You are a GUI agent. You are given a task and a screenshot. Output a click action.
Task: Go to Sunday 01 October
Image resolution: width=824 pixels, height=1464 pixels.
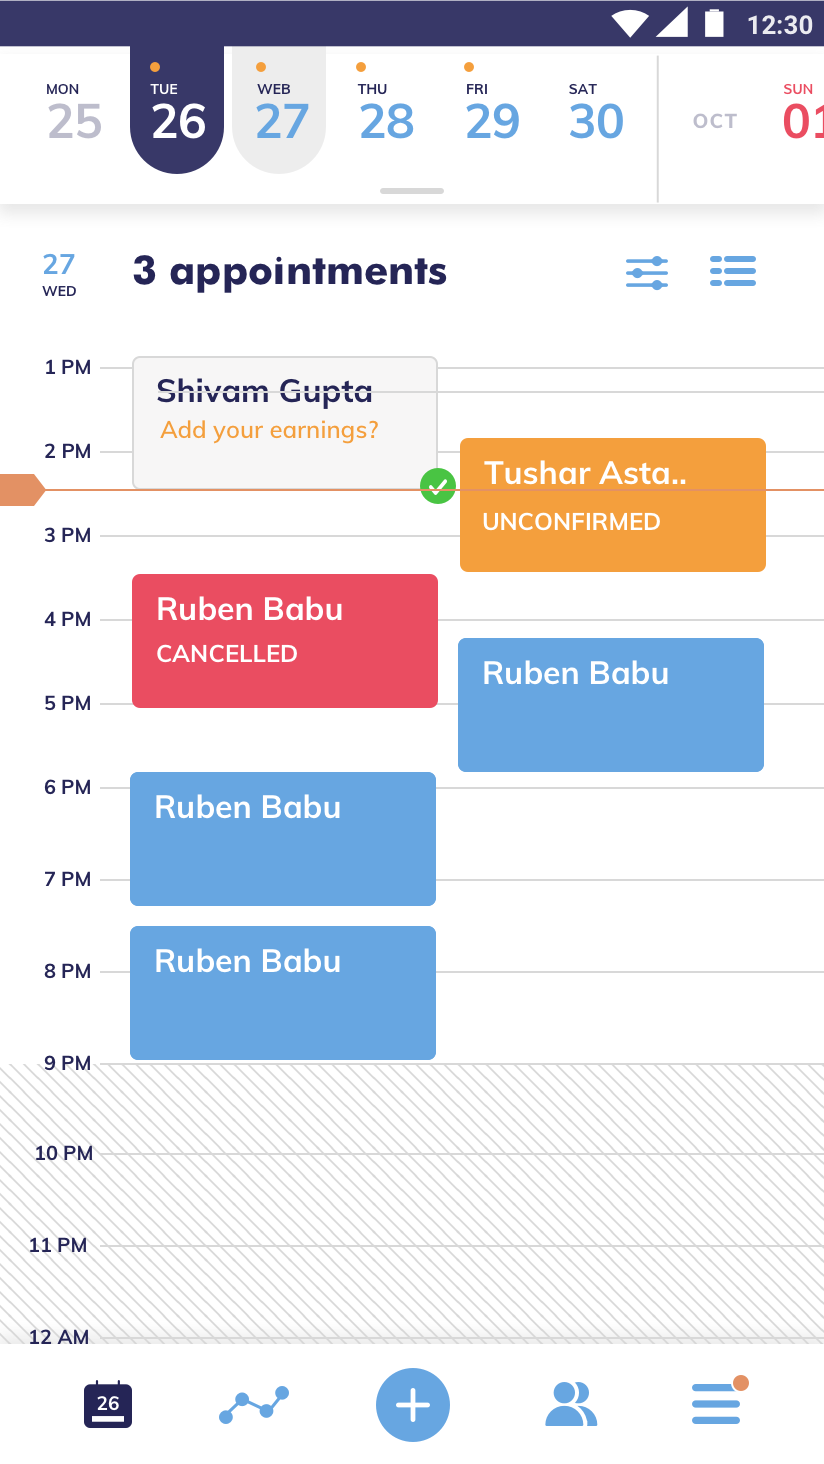point(800,112)
